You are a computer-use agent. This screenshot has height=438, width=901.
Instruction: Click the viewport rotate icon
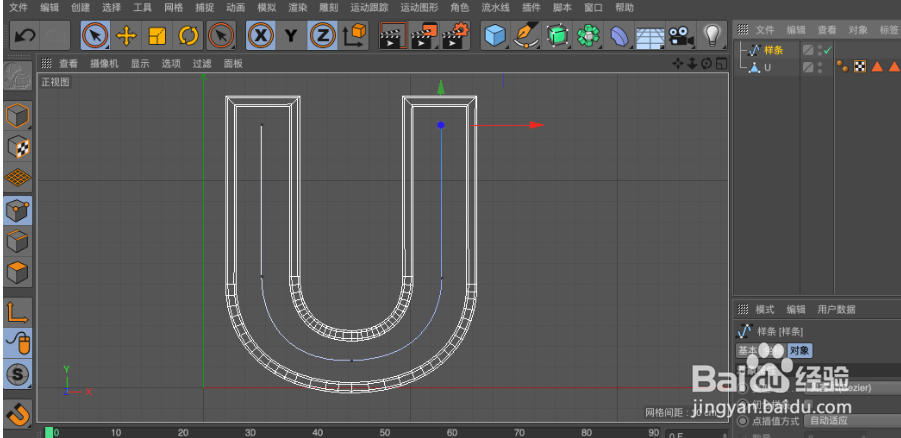click(x=707, y=64)
